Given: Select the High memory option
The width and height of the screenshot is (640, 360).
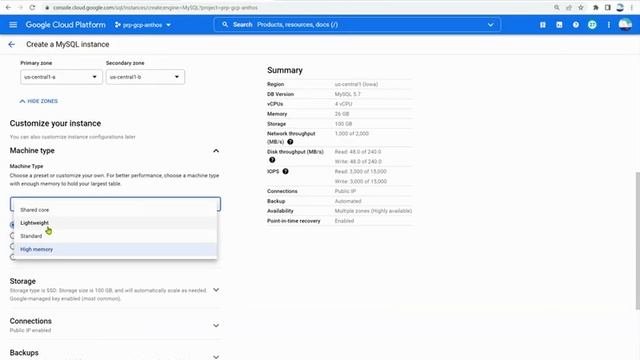Looking at the screenshot, I should 115,249.
